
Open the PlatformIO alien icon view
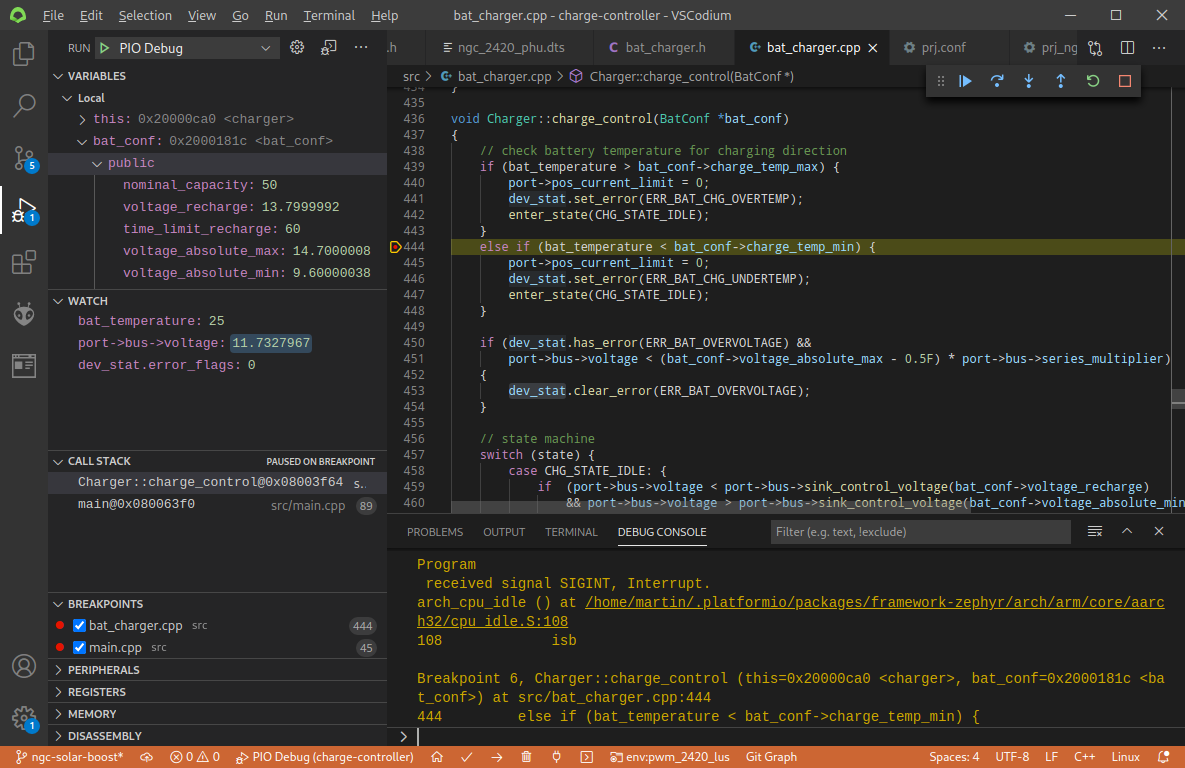[x=23, y=314]
